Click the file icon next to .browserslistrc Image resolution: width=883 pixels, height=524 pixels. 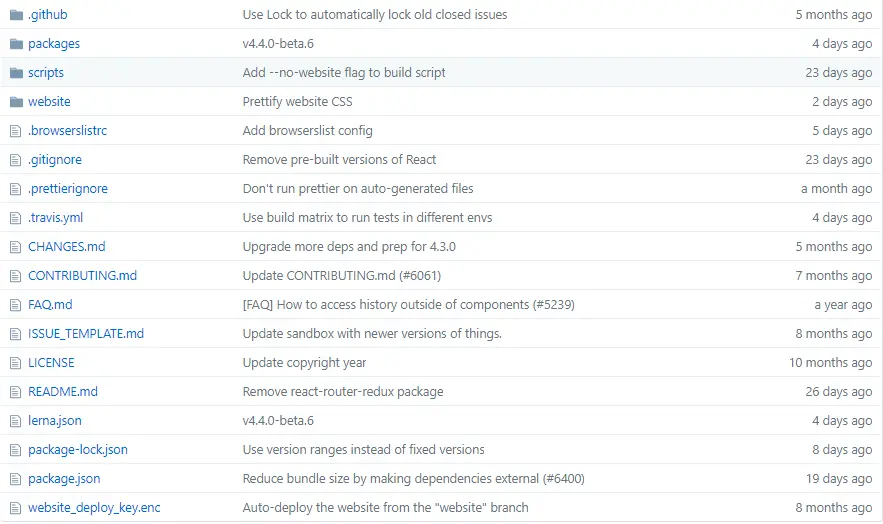pyautogui.click(x=15, y=131)
